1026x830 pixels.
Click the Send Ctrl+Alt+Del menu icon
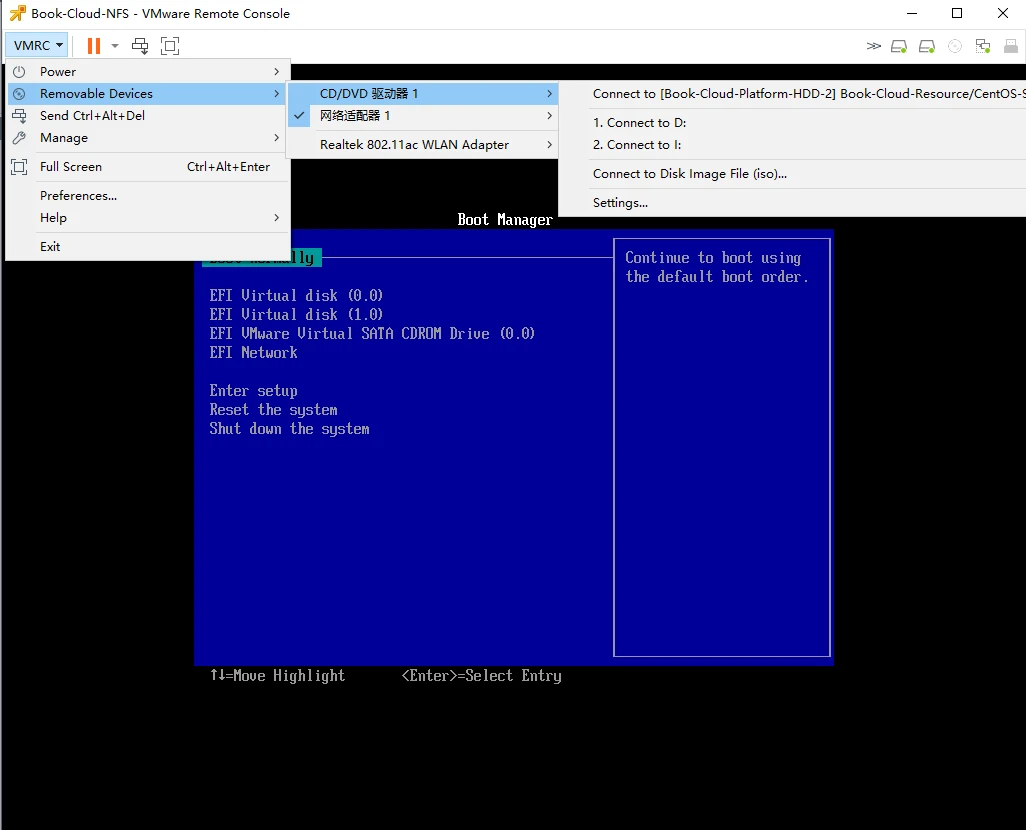coord(20,116)
